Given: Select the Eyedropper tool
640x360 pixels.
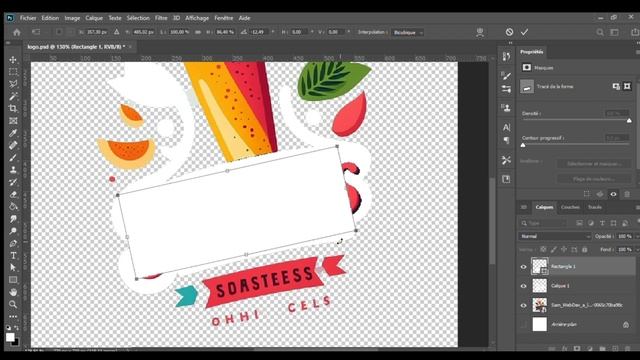Looking at the screenshot, I should pyautogui.click(x=13, y=133).
